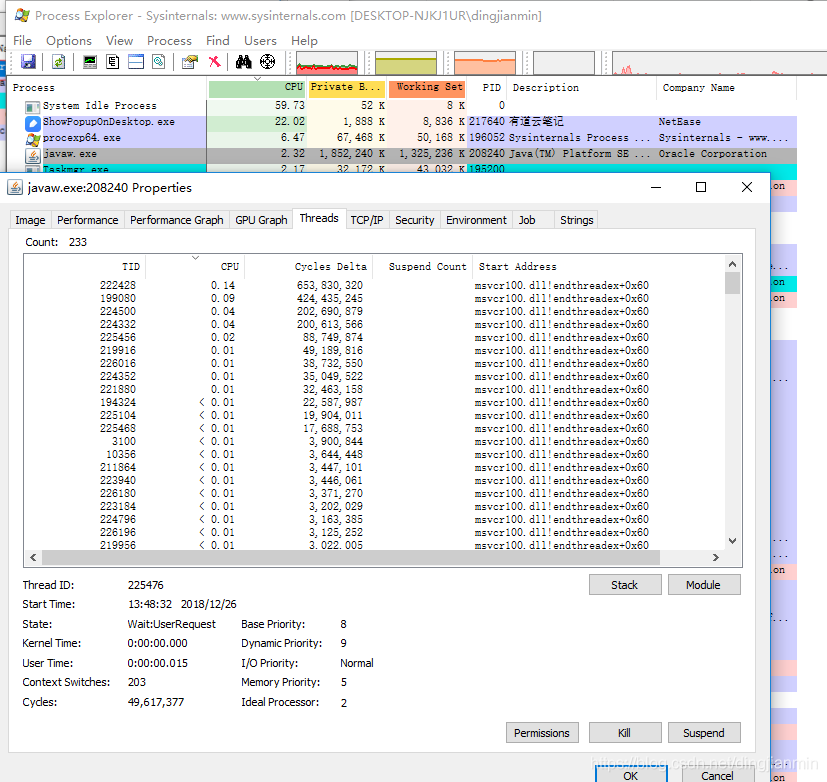Open Find Handle with the binoculars icon
Viewport: 827px width, 782px height.
click(x=243, y=62)
